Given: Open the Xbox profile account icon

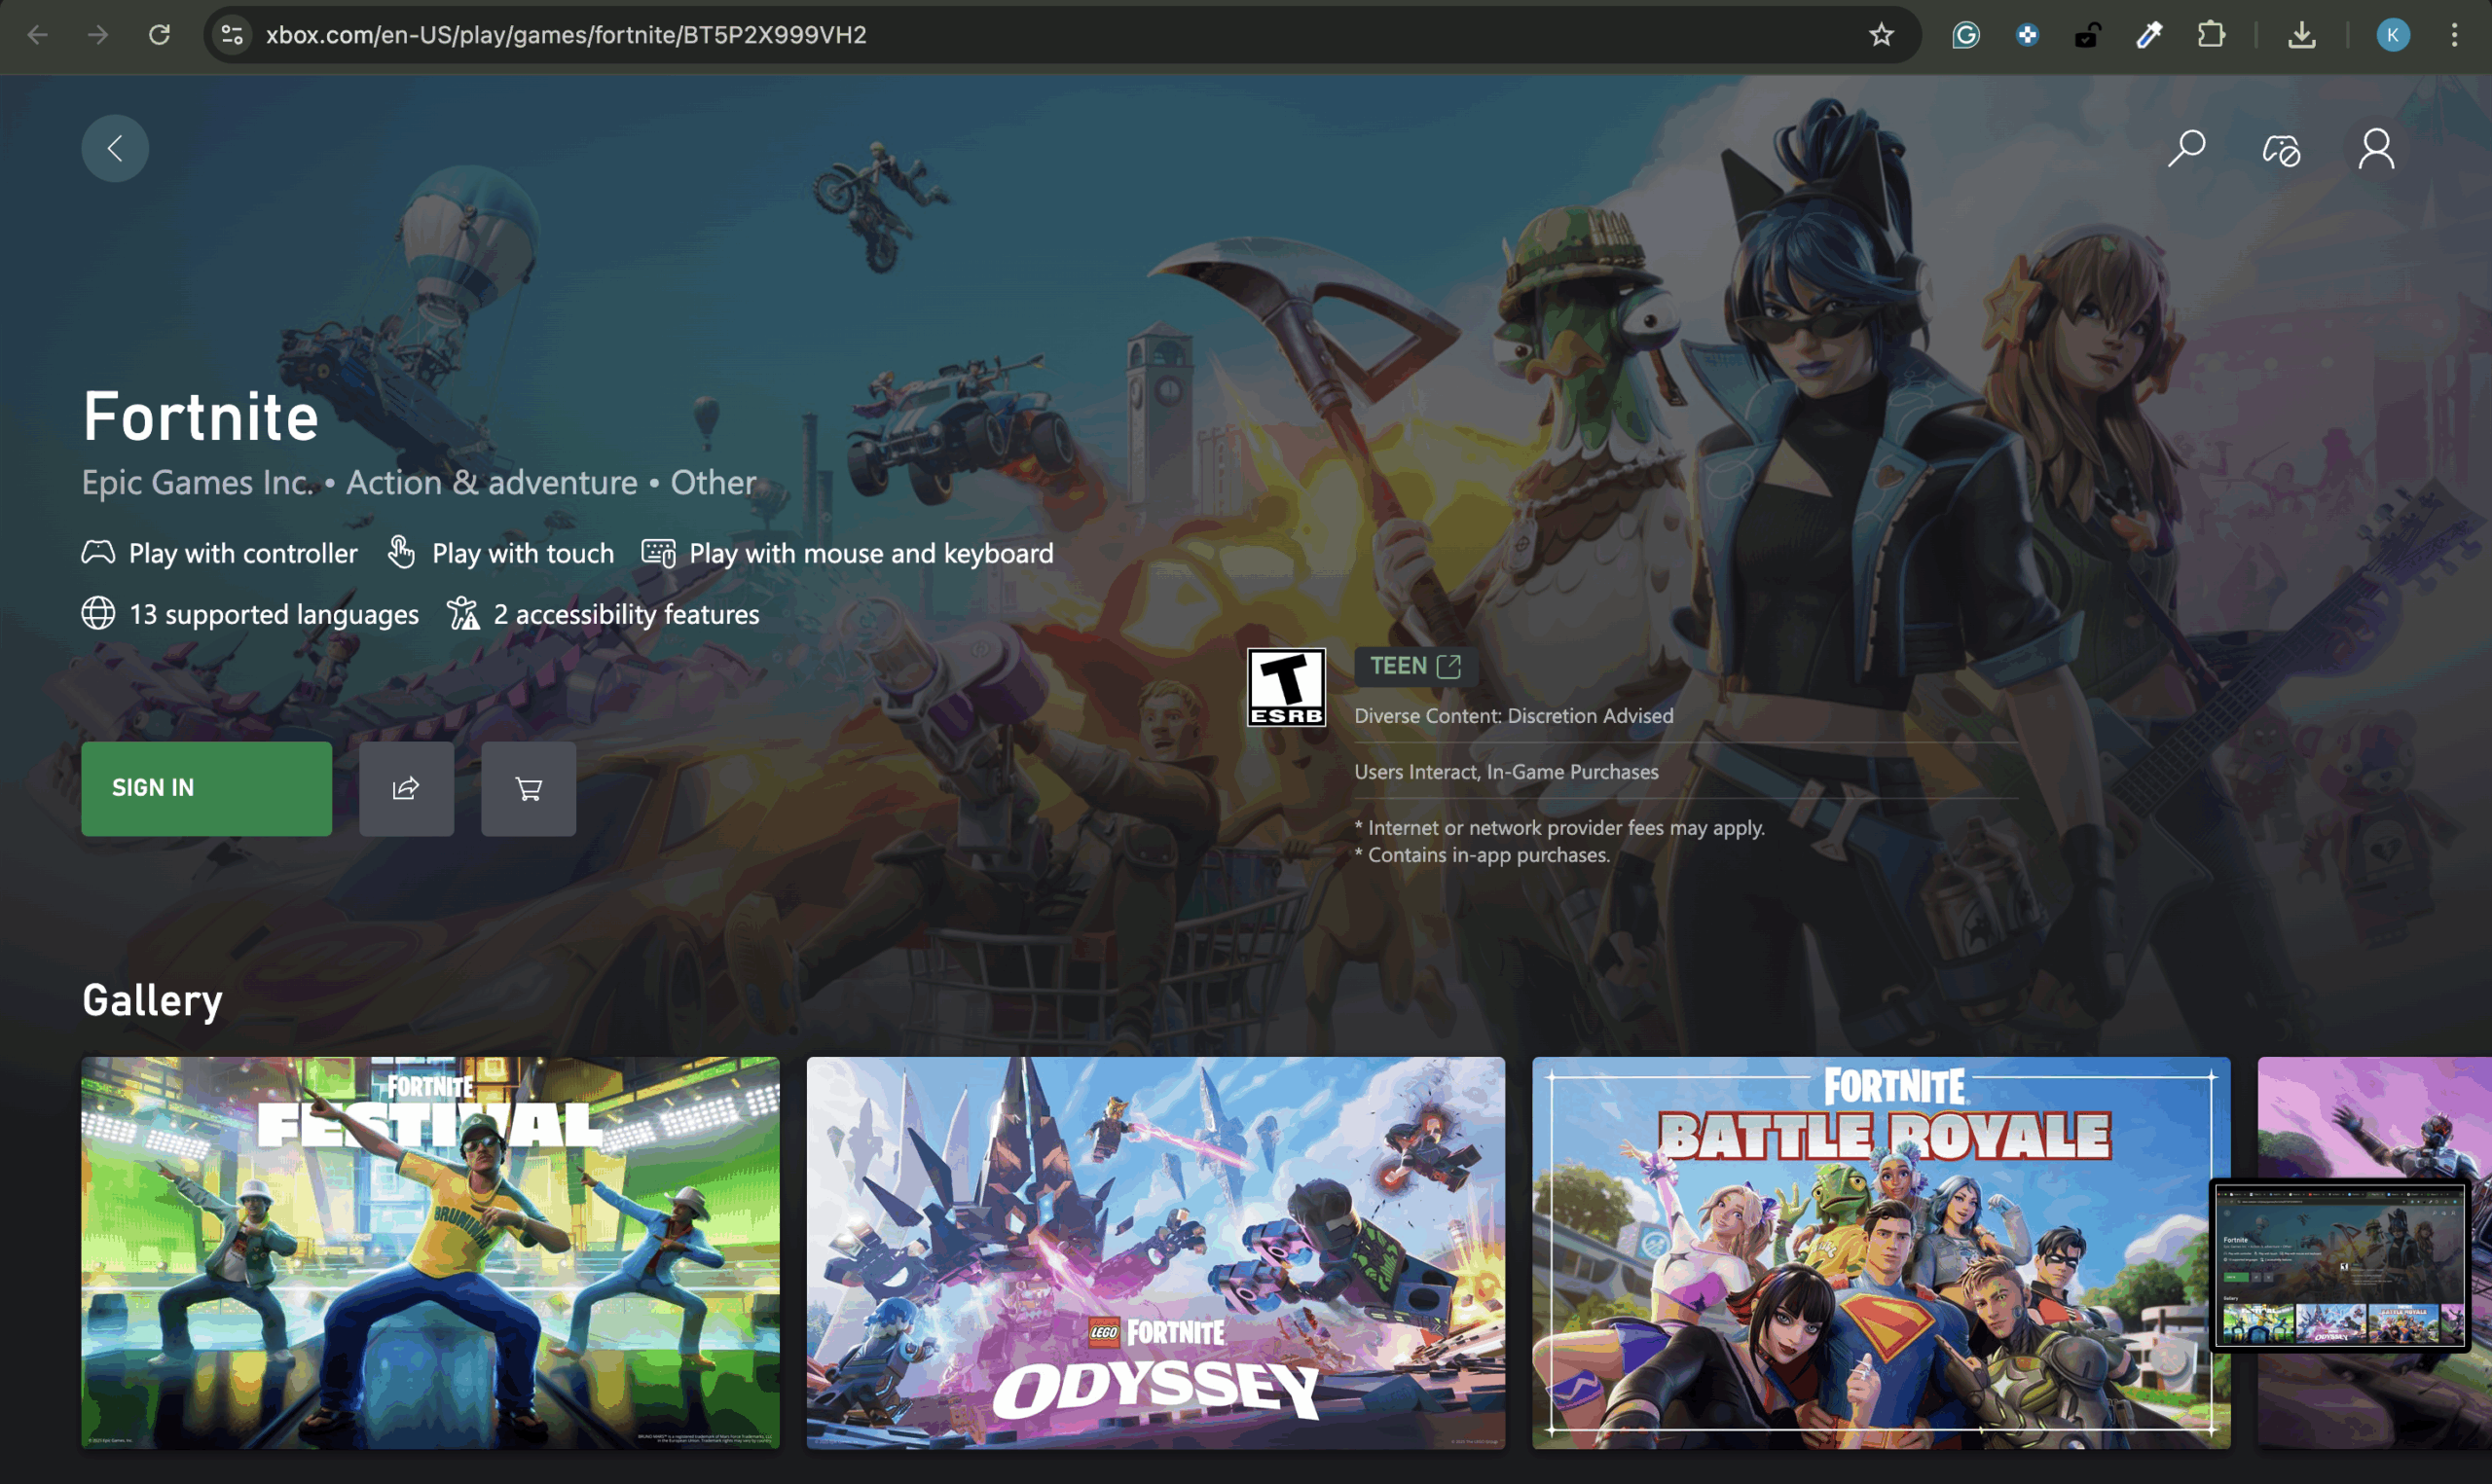Looking at the screenshot, I should (2376, 149).
